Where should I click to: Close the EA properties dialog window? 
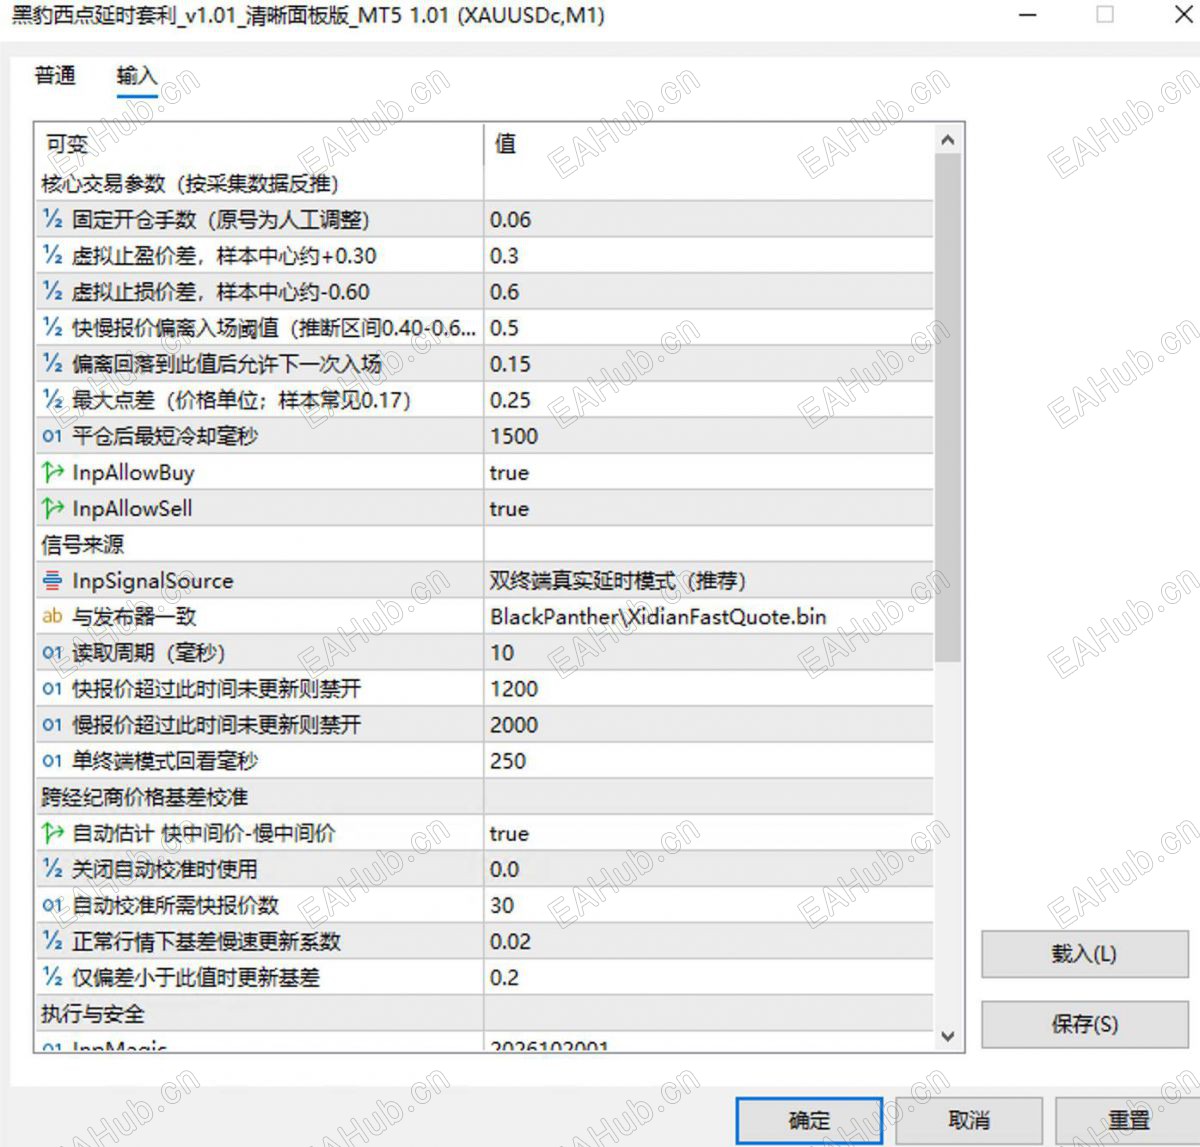coord(1182,15)
